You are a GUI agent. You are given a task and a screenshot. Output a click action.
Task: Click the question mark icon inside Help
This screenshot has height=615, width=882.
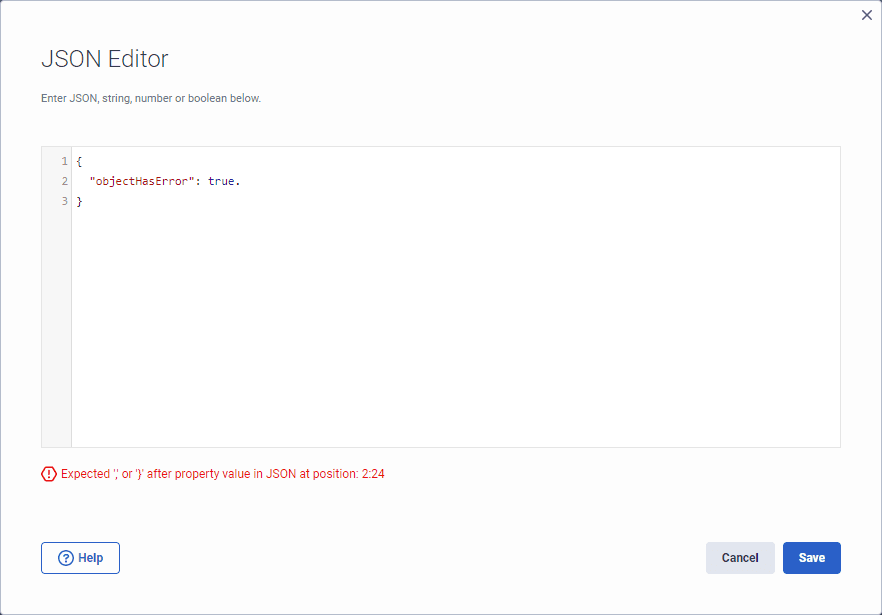65,558
